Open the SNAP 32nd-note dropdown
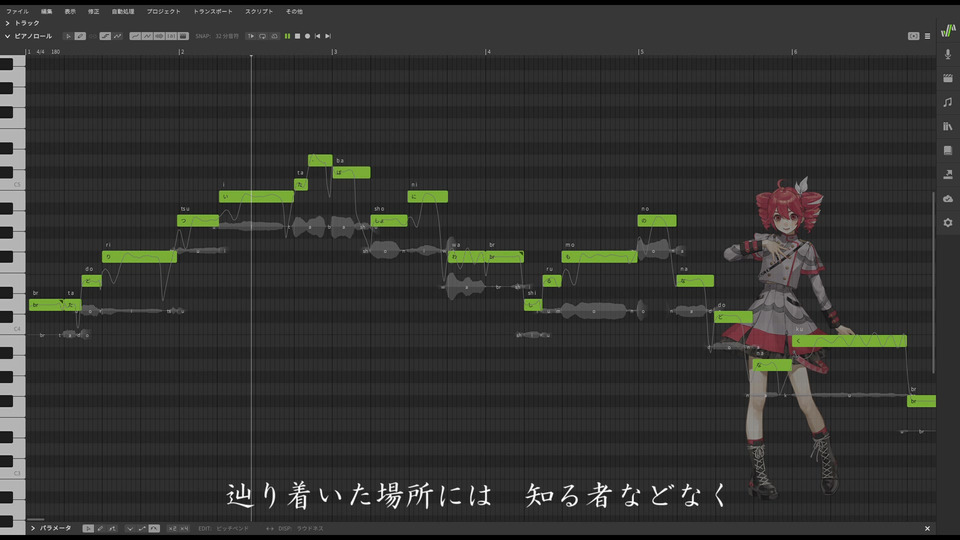This screenshot has height=540, width=960. coord(227,36)
